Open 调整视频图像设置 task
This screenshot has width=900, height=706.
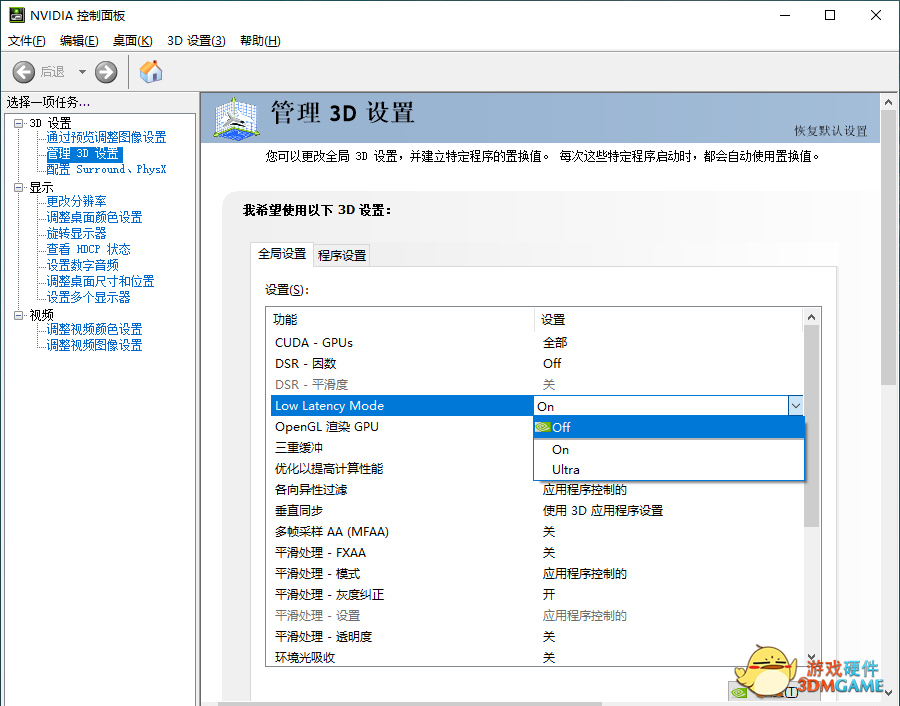point(94,346)
